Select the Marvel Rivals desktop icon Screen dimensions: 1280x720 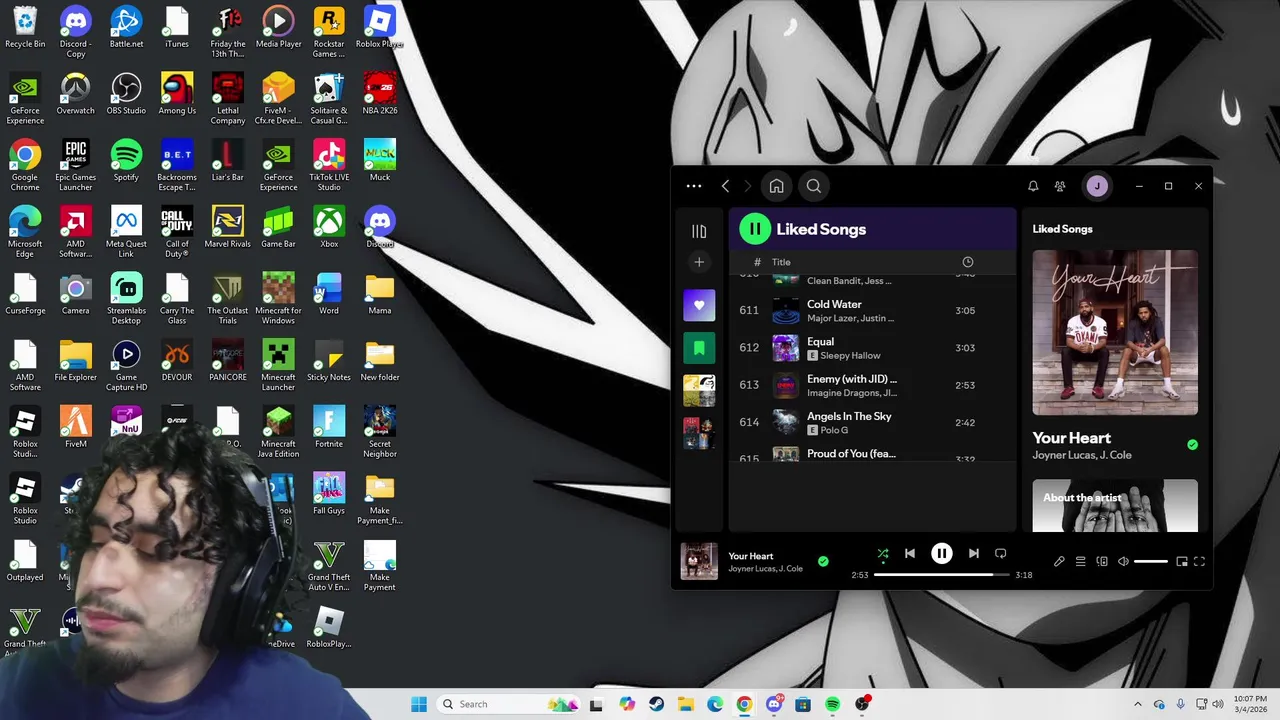click(x=228, y=227)
